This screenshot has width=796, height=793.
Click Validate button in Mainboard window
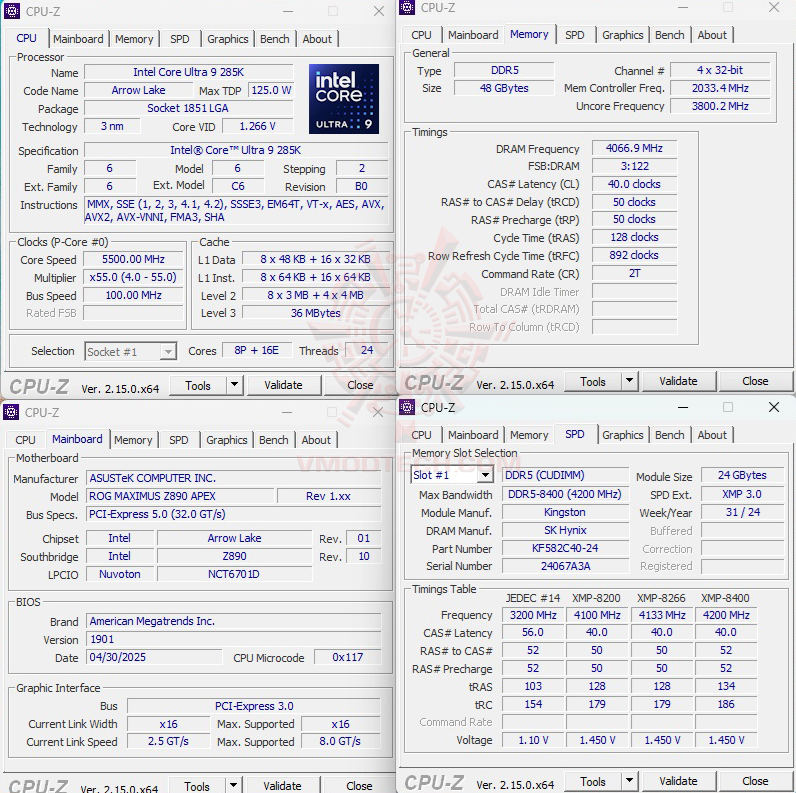coord(282,785)
